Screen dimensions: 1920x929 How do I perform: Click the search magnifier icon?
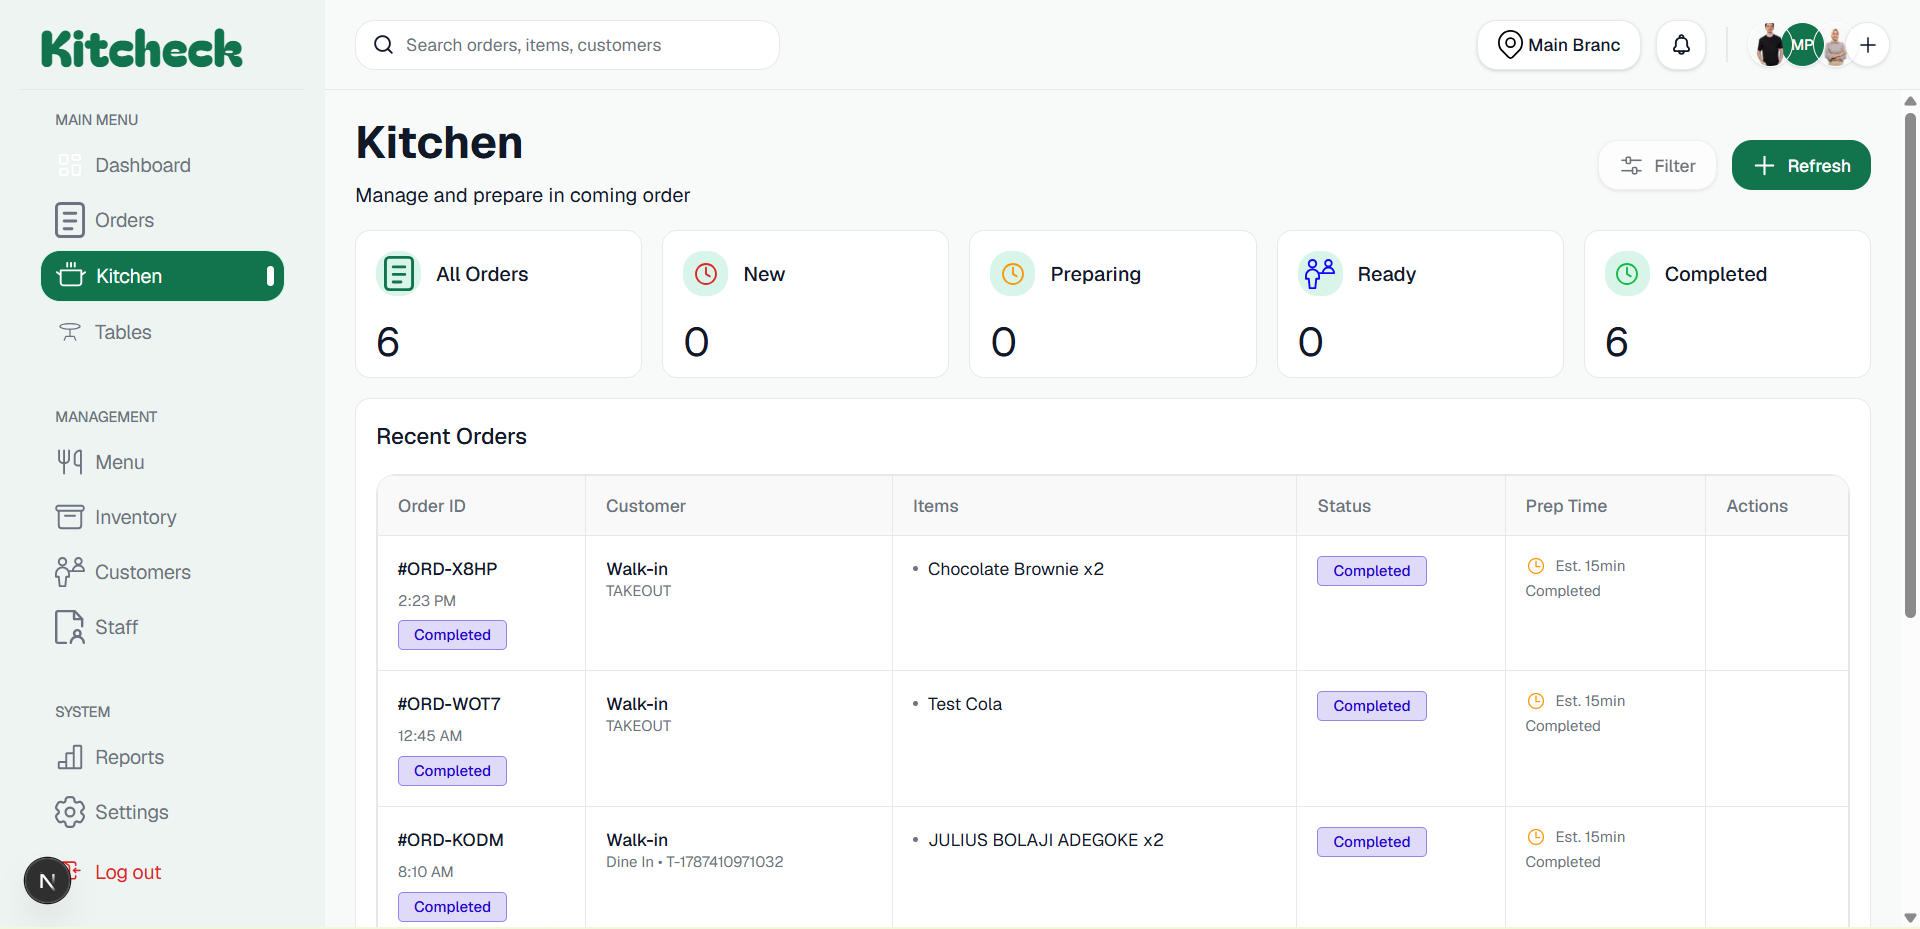383,45
